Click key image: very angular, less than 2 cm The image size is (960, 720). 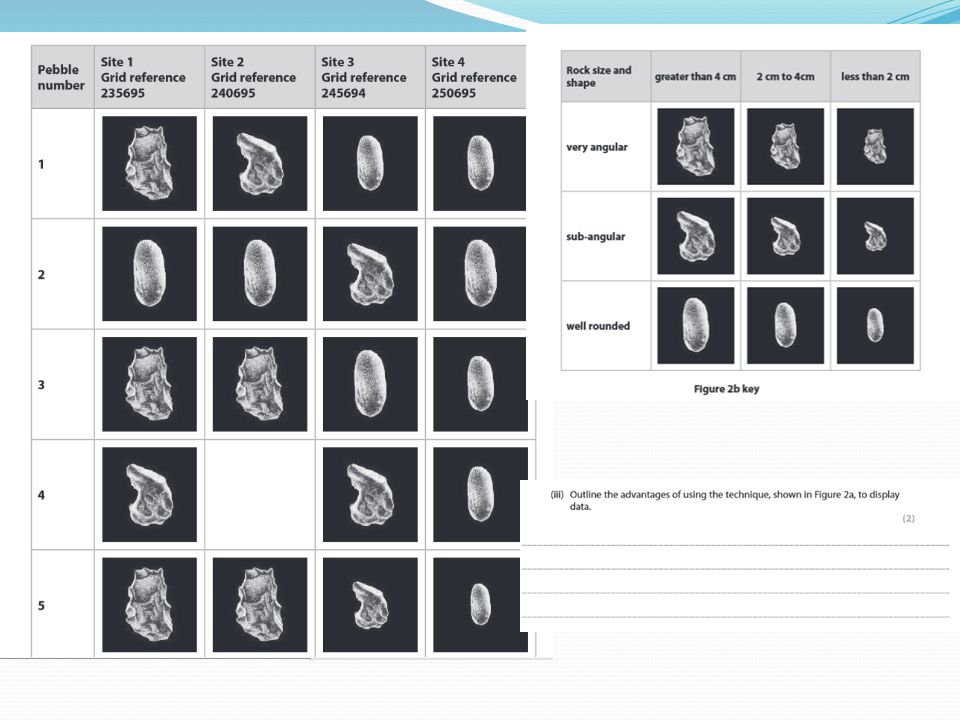[x=875, y=146]
